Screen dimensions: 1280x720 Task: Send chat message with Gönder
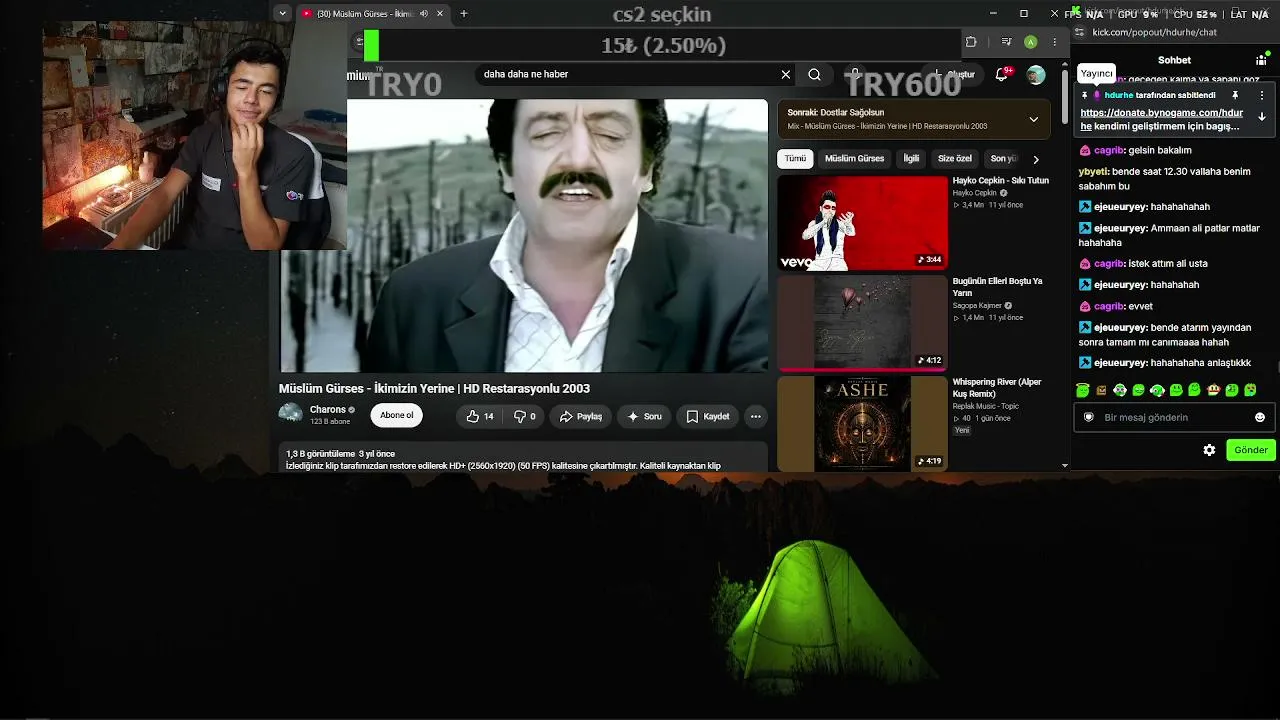pyautogui.click(x=1250, y=450)
